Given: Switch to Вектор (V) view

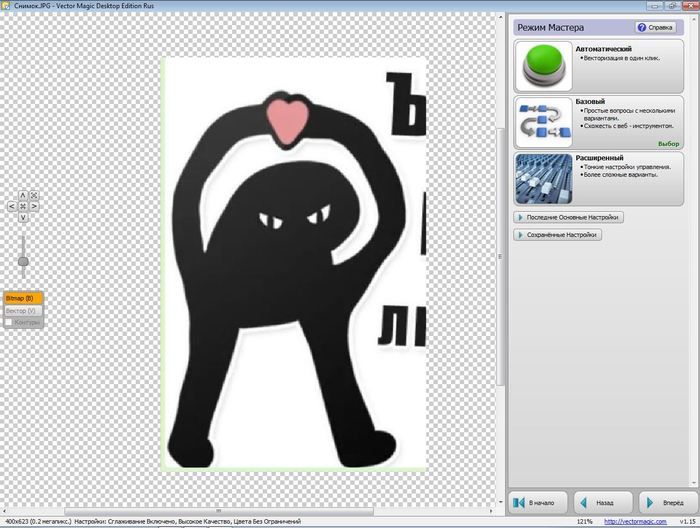Looking at the screenshot, I should click(x=23, y=310).
